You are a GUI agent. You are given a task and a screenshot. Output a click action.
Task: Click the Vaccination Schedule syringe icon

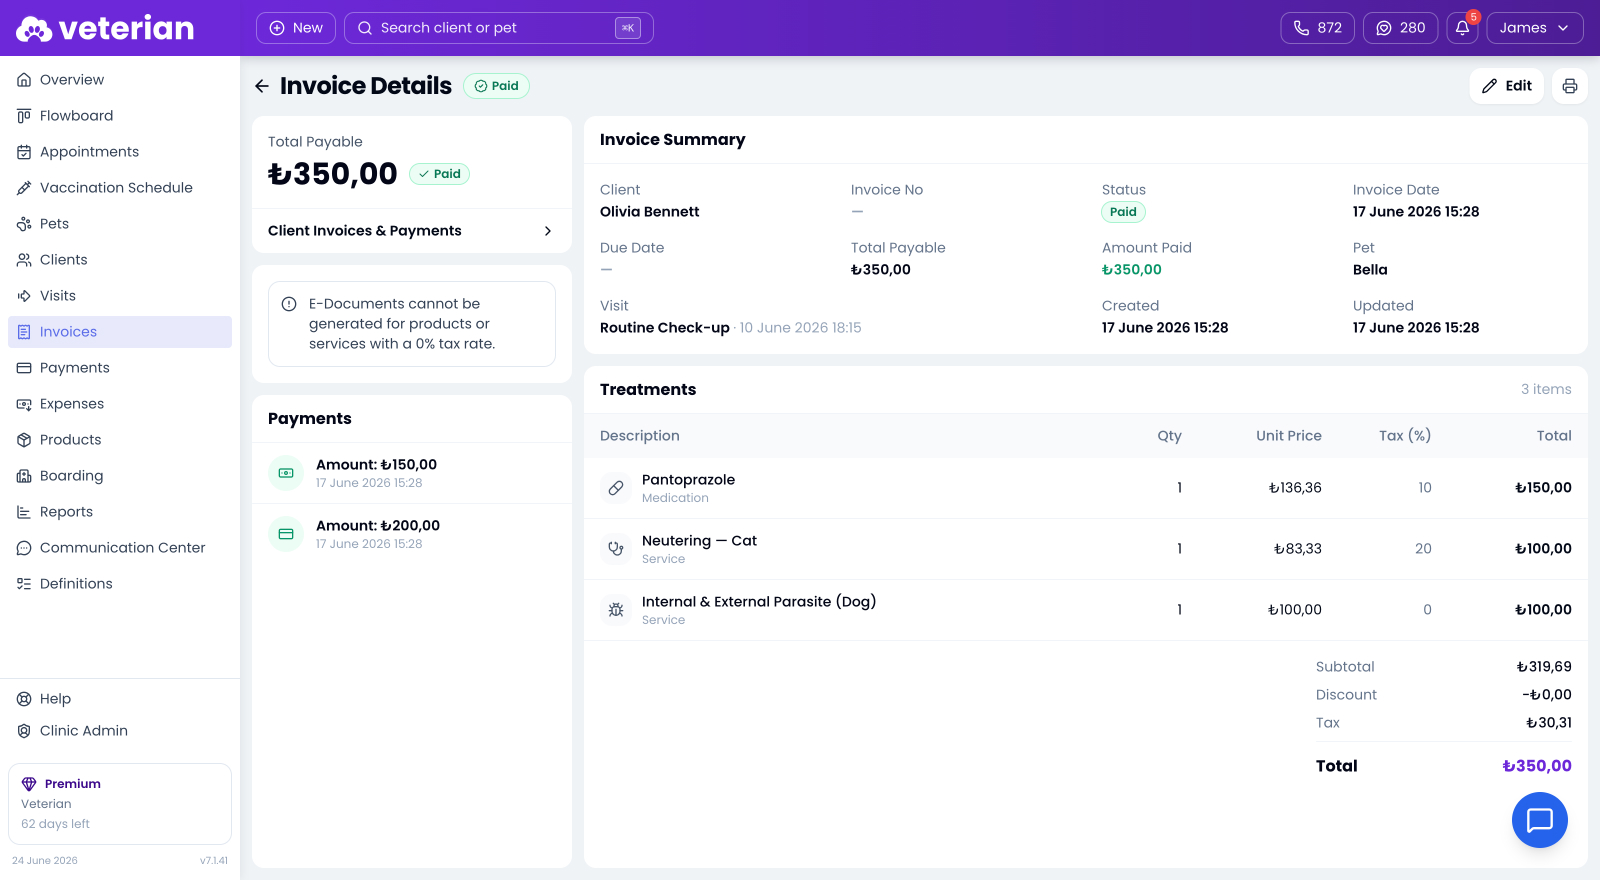click(24, 188)
